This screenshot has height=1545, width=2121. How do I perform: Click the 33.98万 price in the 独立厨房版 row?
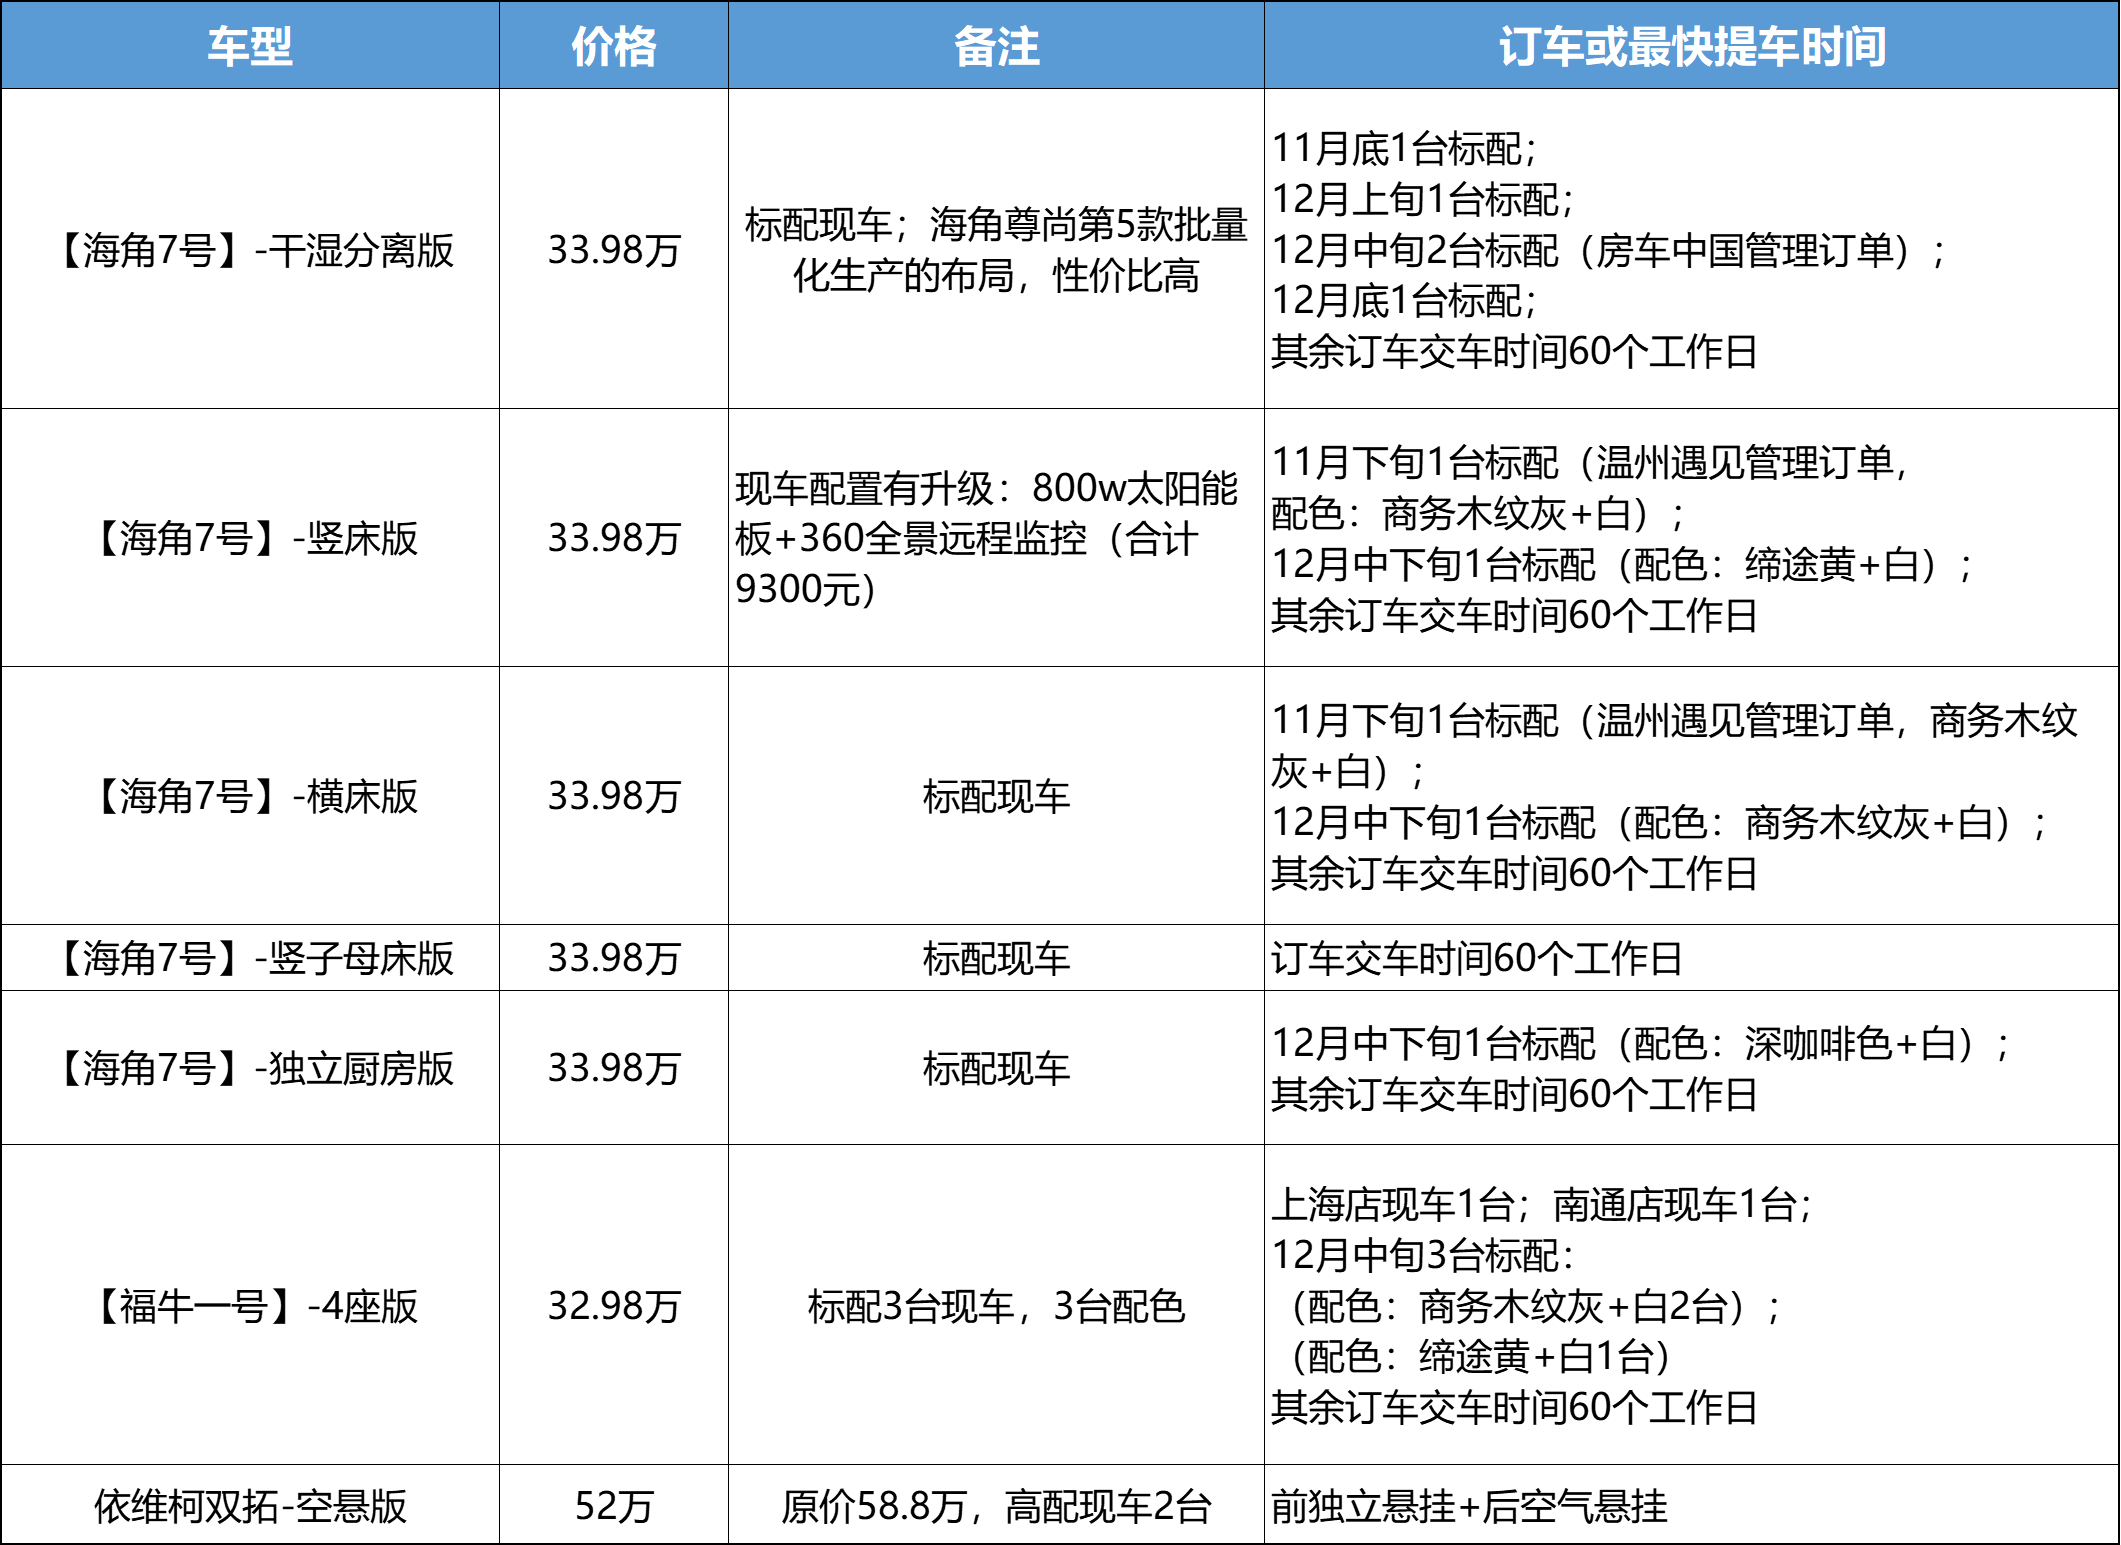click(x=614, y=1068)
